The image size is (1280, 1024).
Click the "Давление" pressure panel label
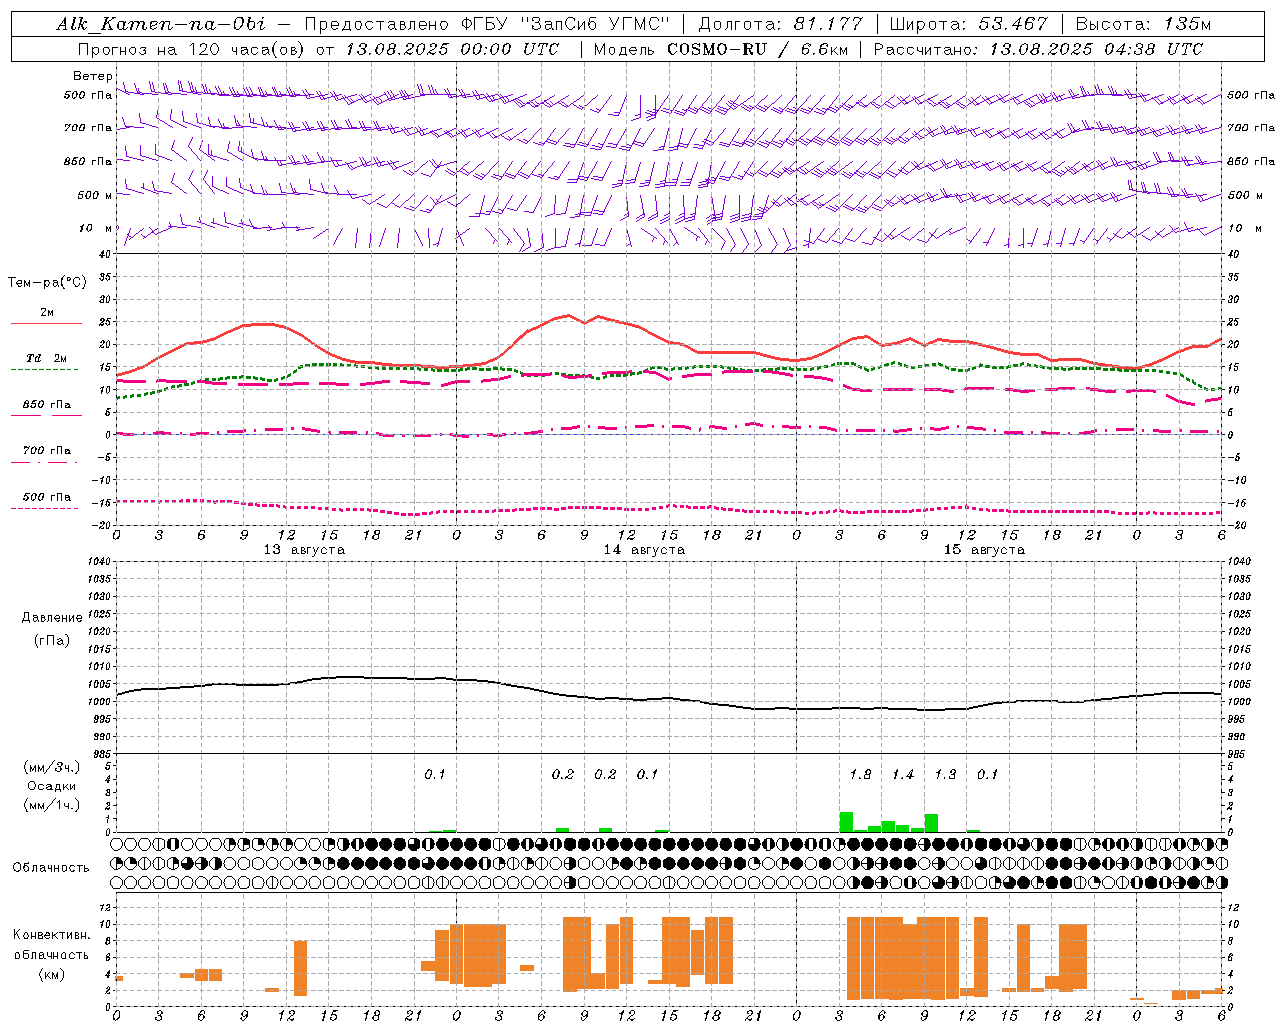coord(52,618)
